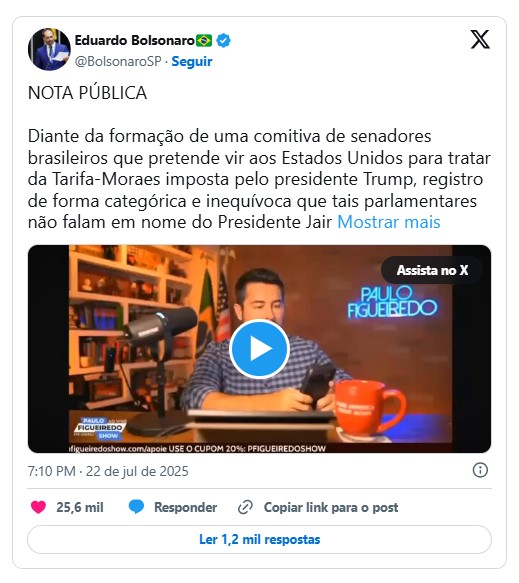Open the info circle icon
The width and height of the screenshot is (519, 583).
point(480,470)
